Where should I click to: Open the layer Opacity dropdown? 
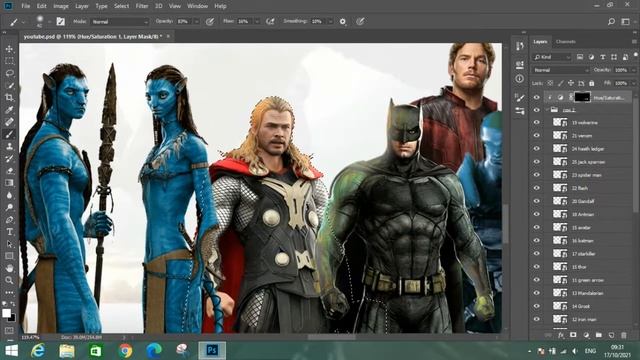633,70
